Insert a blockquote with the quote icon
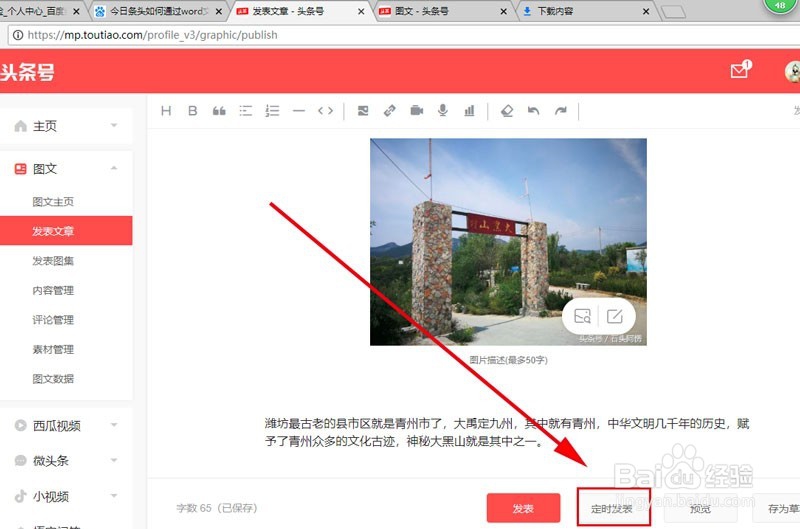 pos(219,111)
